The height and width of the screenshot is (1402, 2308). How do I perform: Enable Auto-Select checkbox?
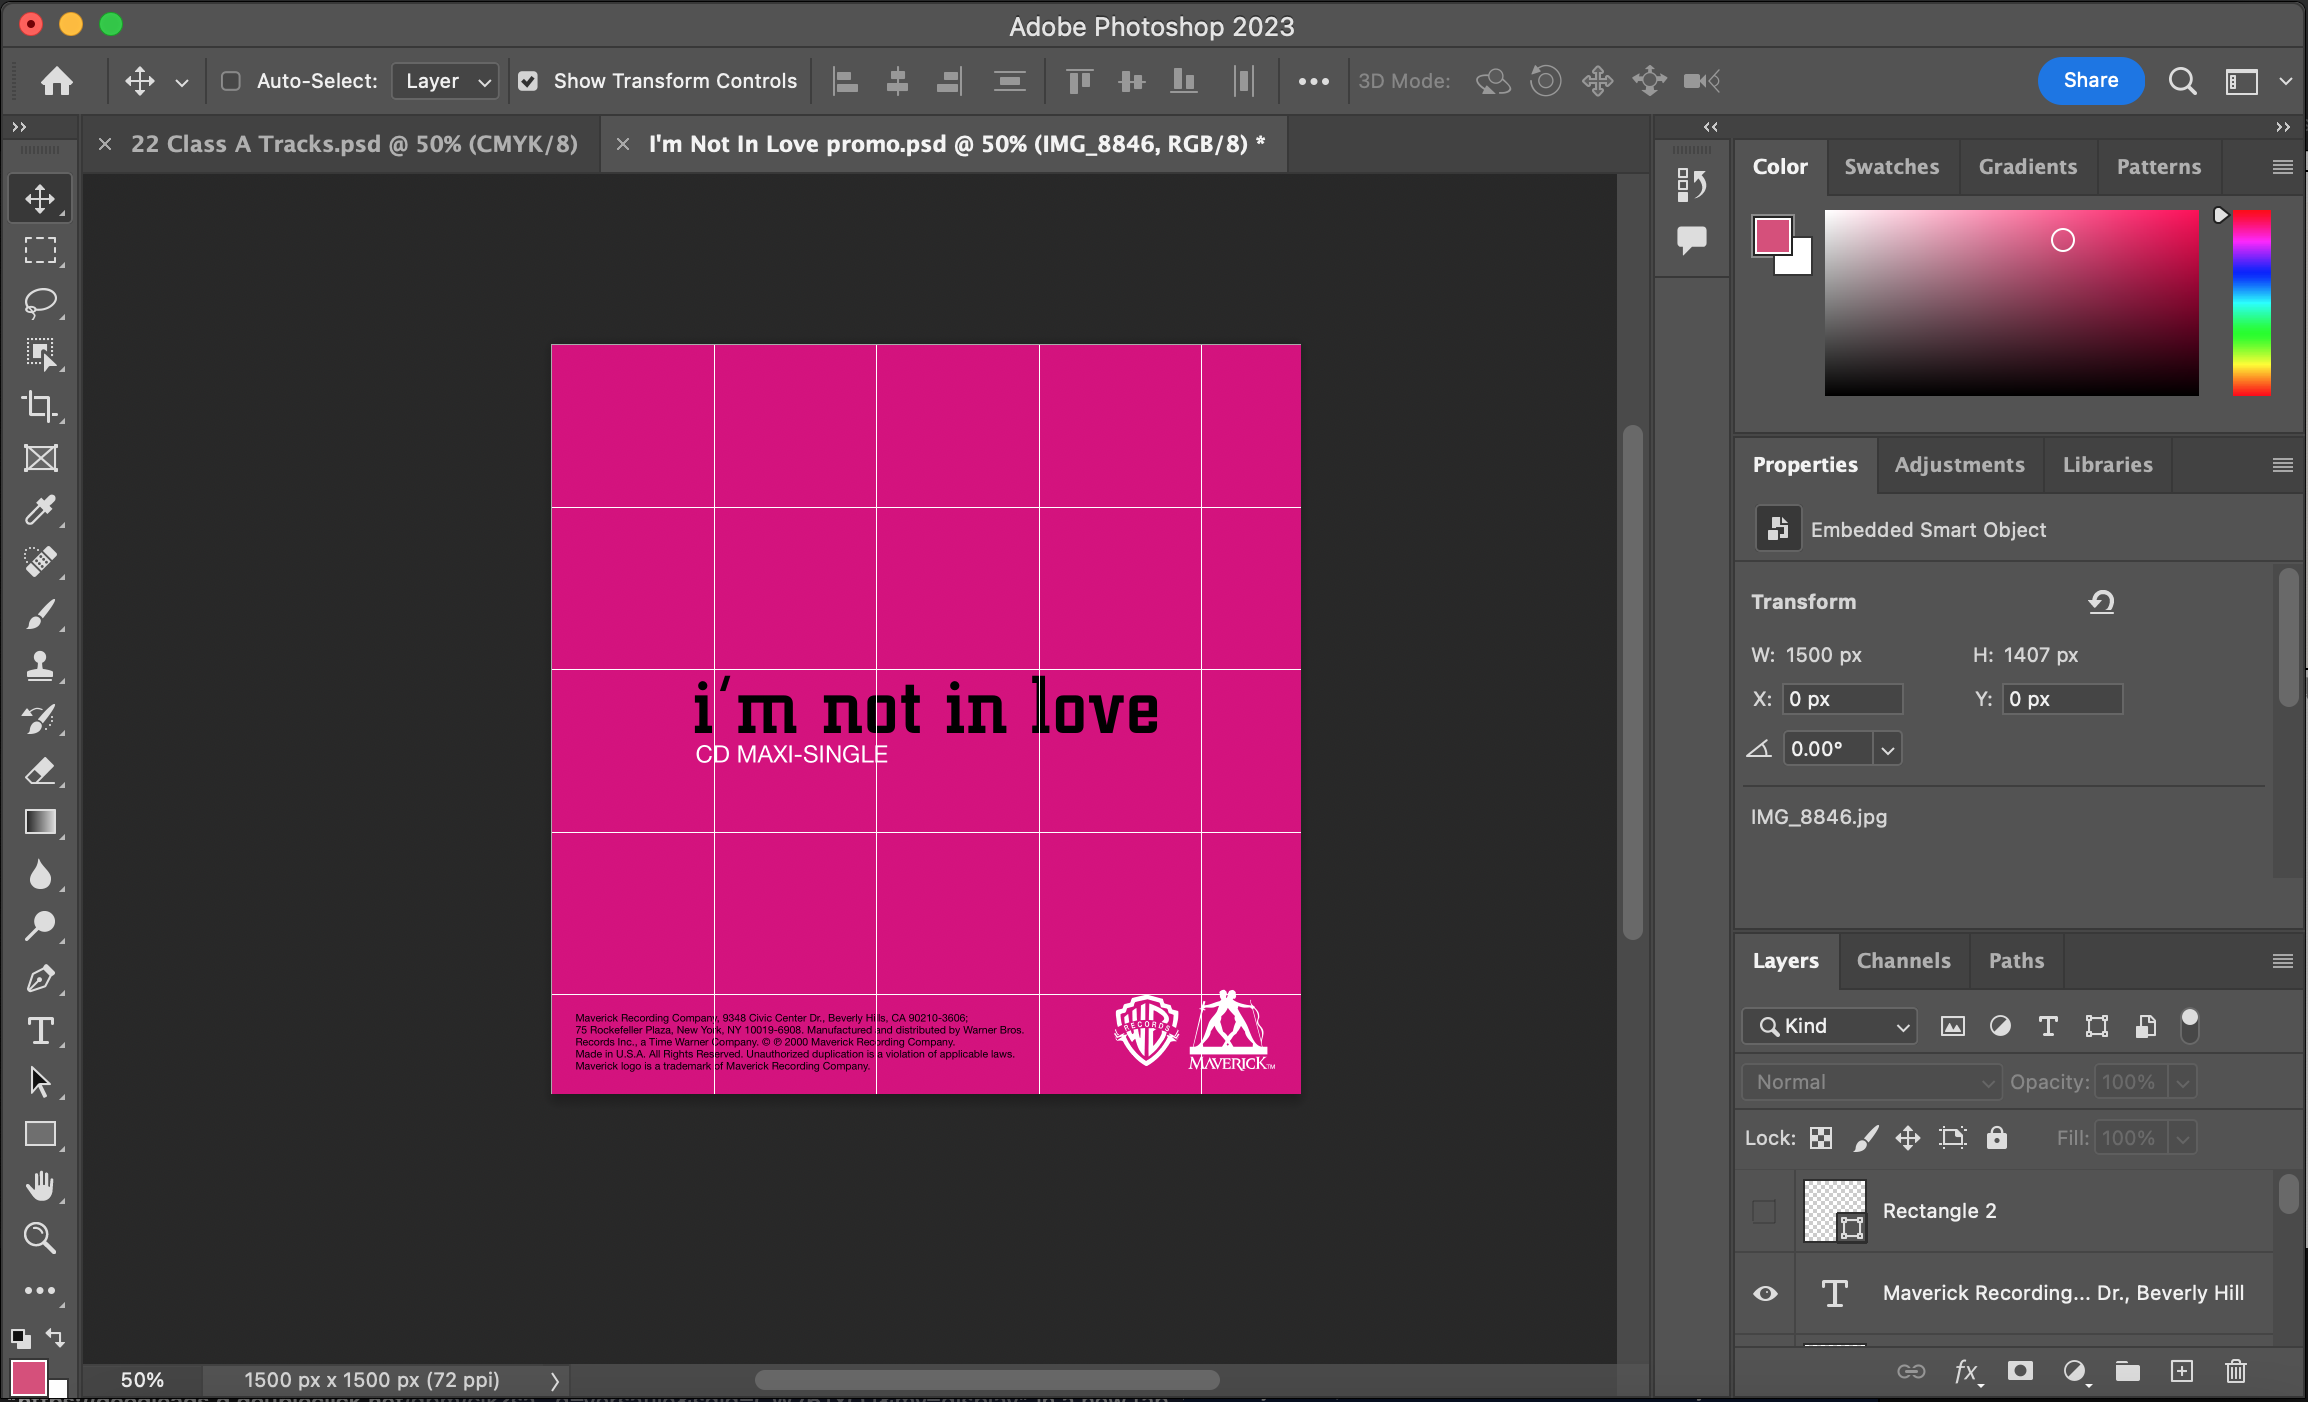(x=229, y=79)
